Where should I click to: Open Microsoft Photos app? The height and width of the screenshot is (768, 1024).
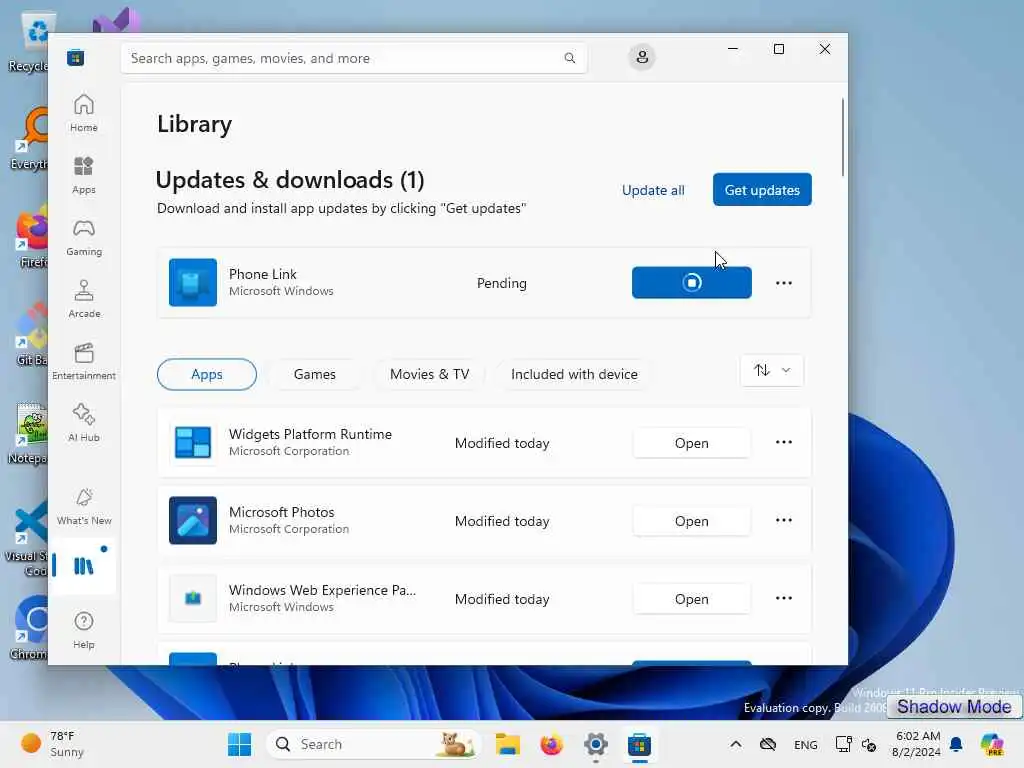[692, 521]
